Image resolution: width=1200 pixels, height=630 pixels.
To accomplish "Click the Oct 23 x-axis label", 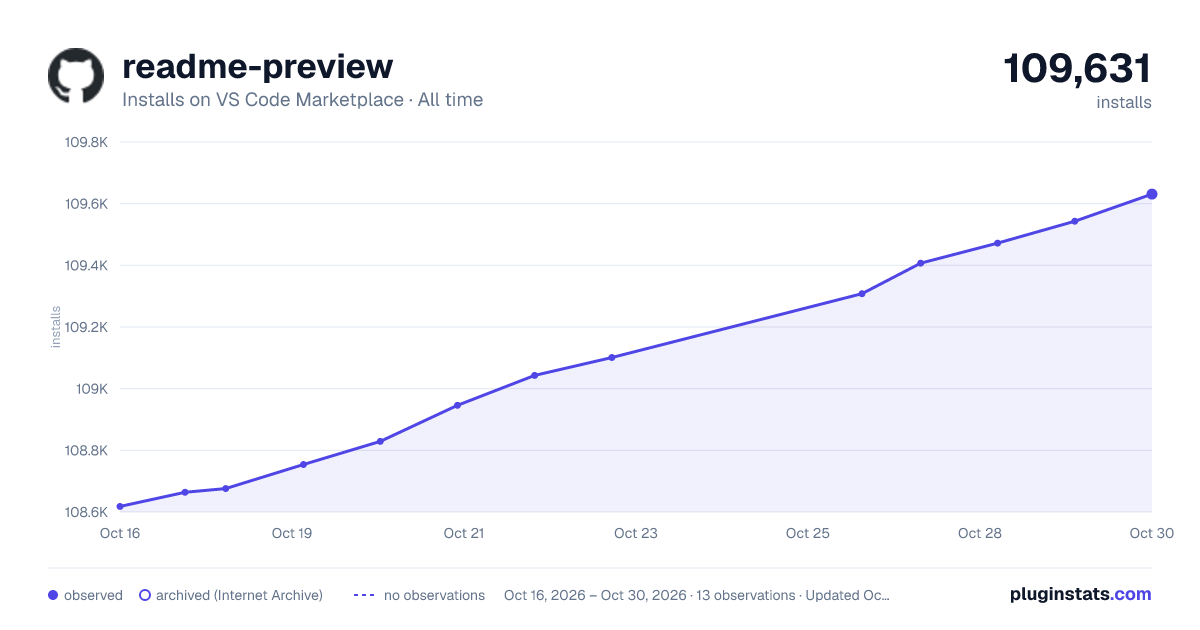I will [x=636, y=533].
